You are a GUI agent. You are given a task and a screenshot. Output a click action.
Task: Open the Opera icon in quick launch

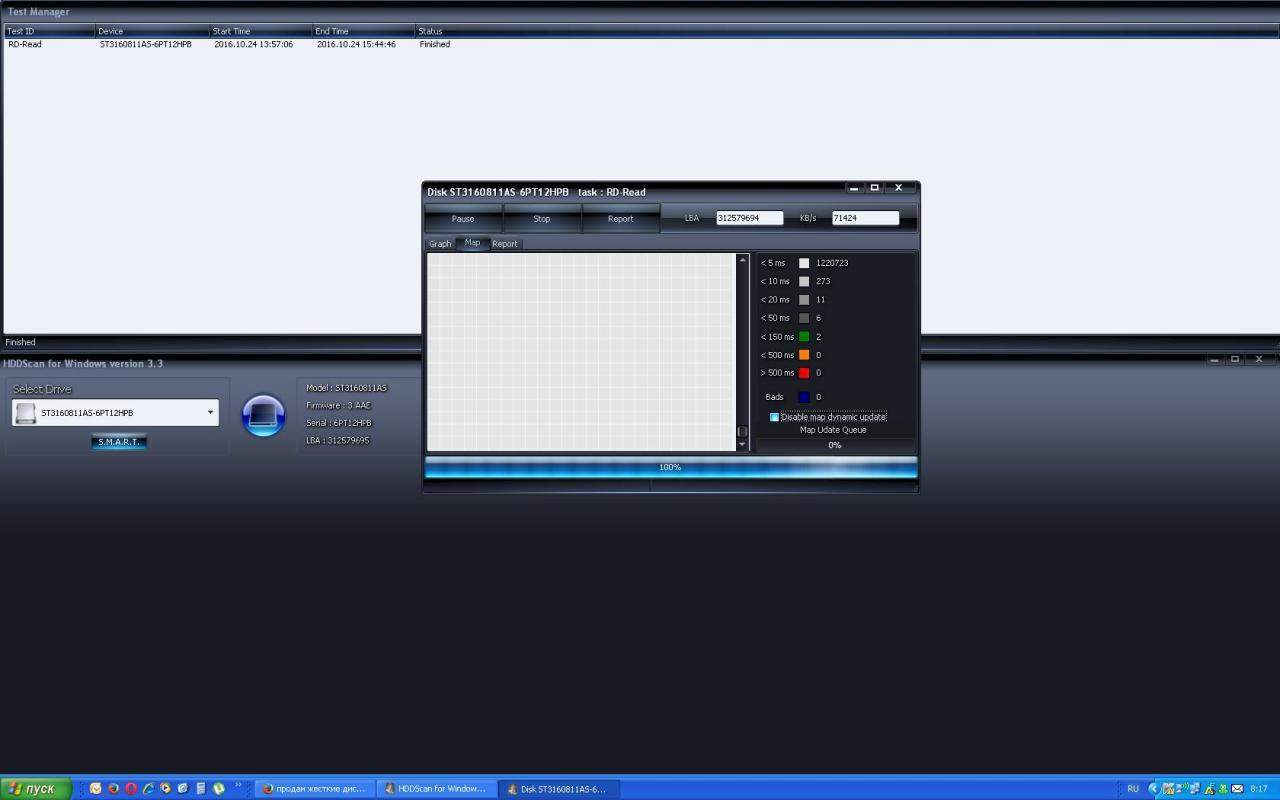(x=131, y=789)
